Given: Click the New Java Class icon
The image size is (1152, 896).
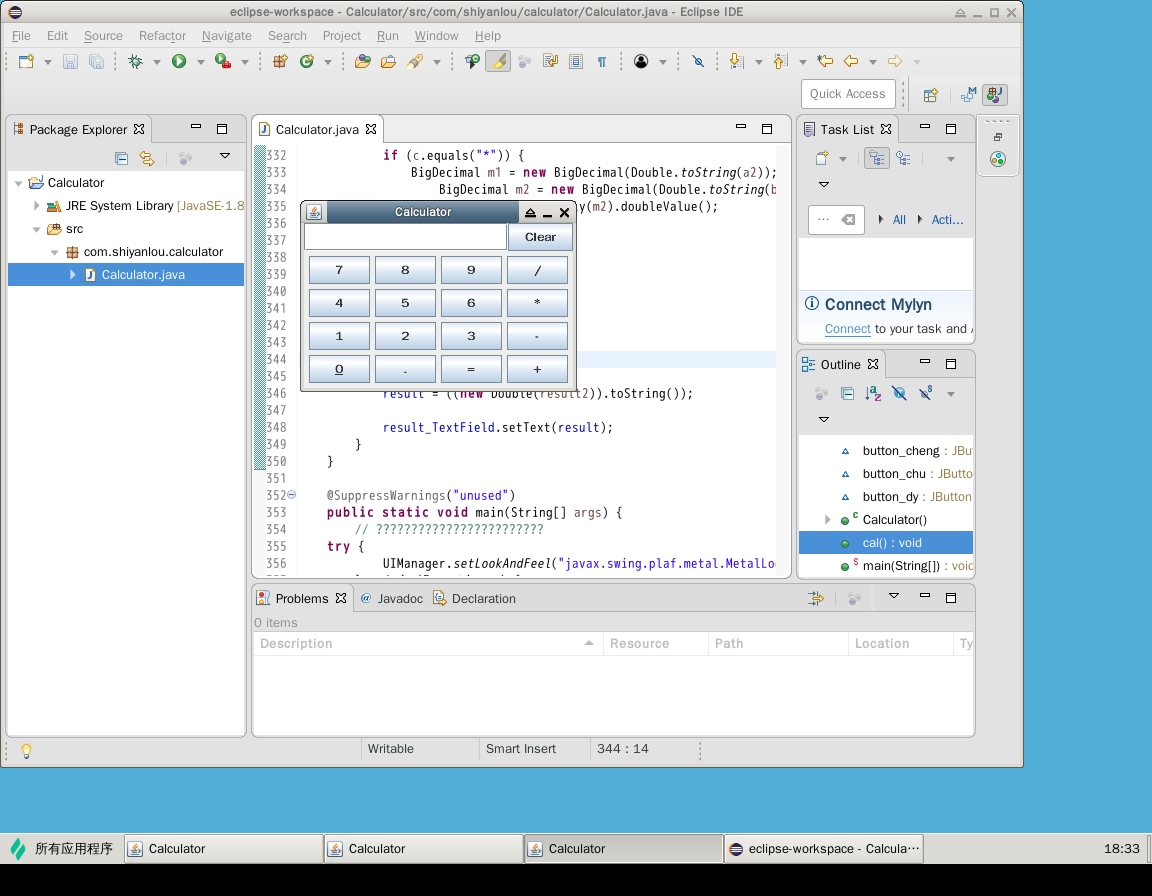Looking at the screenshot, I should (307, 62).
